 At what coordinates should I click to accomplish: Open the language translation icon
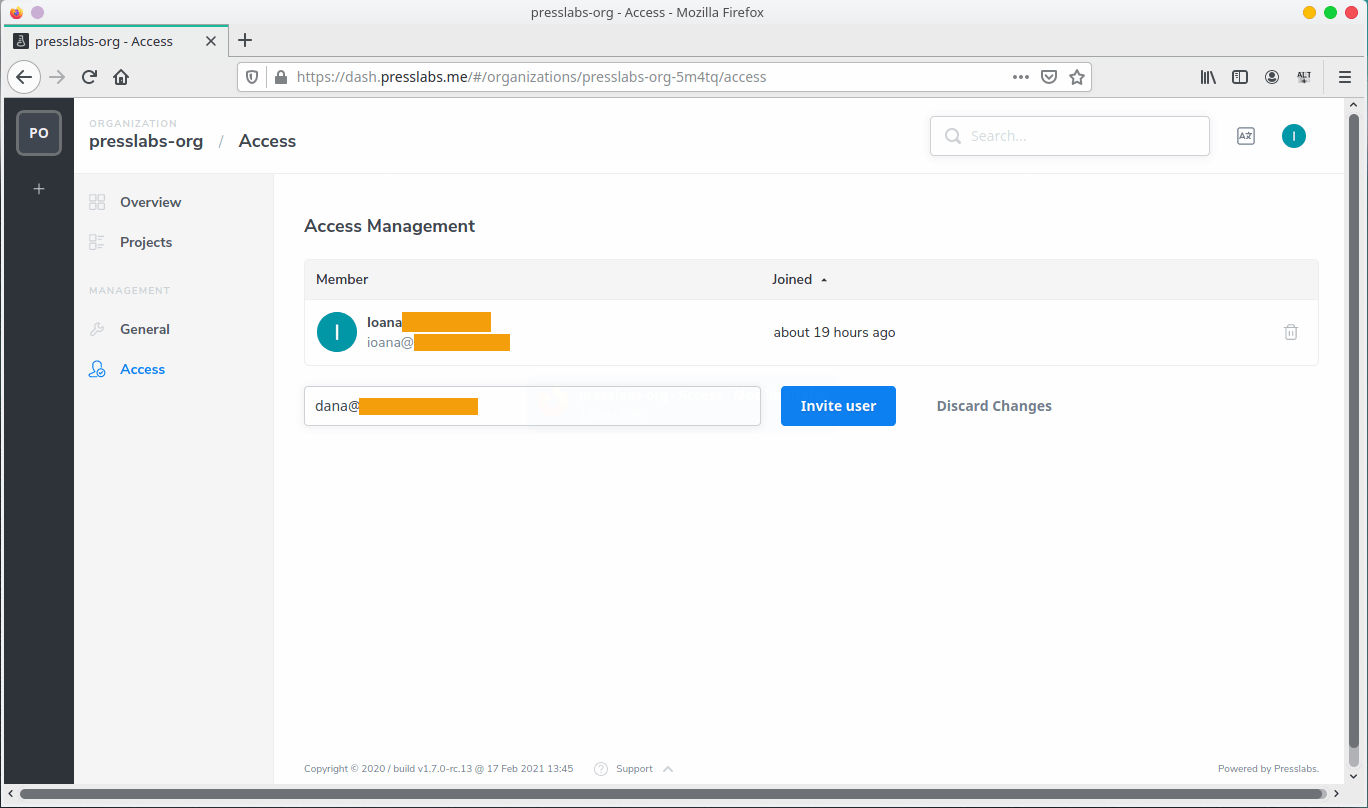[1246, 136]
